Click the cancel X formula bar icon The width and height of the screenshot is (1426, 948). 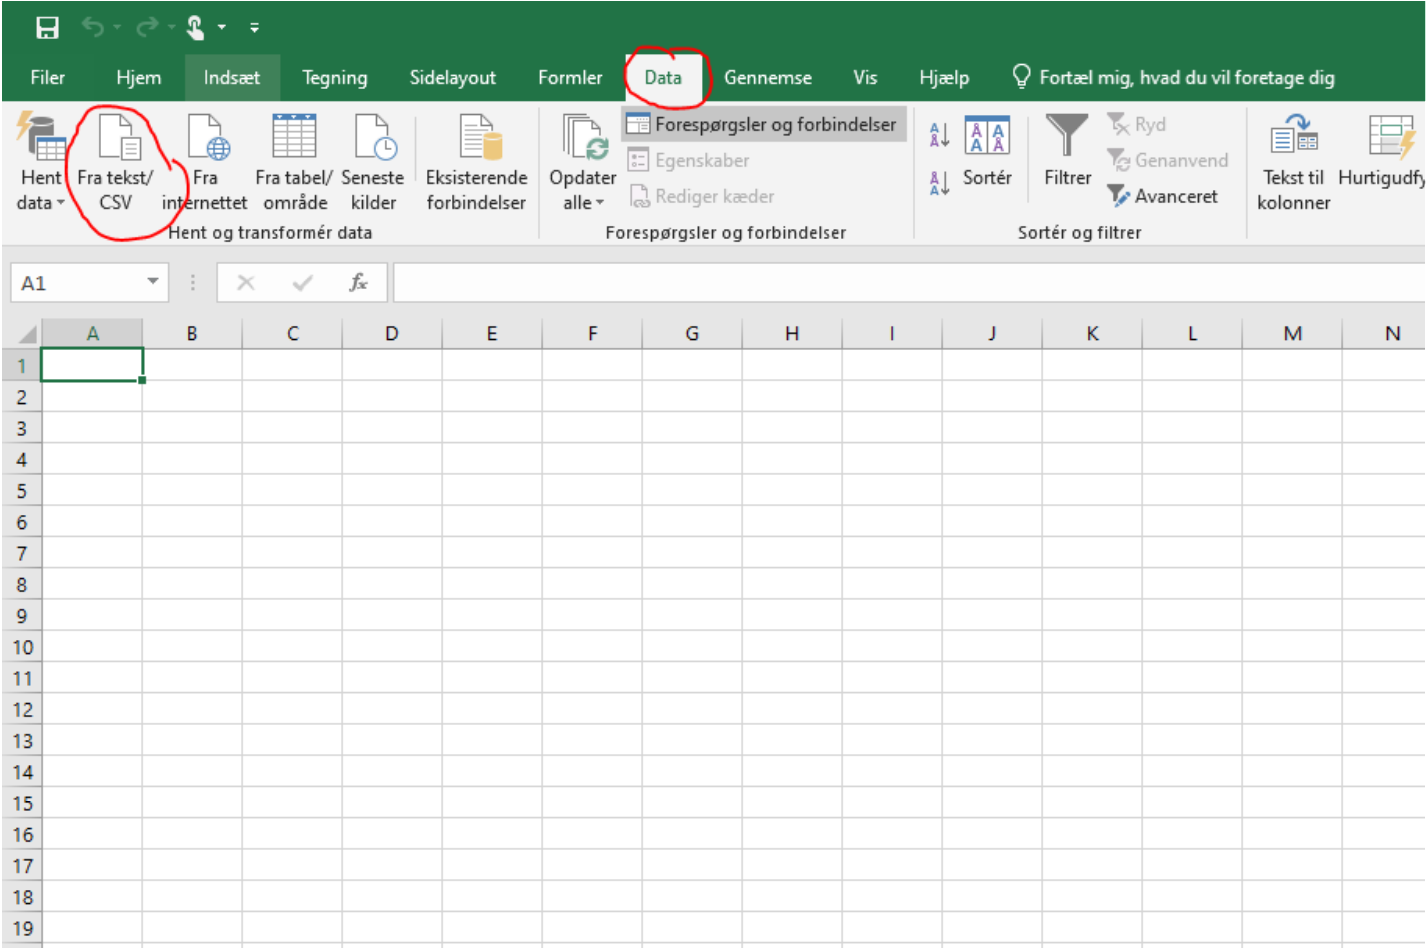click(246, 283)
